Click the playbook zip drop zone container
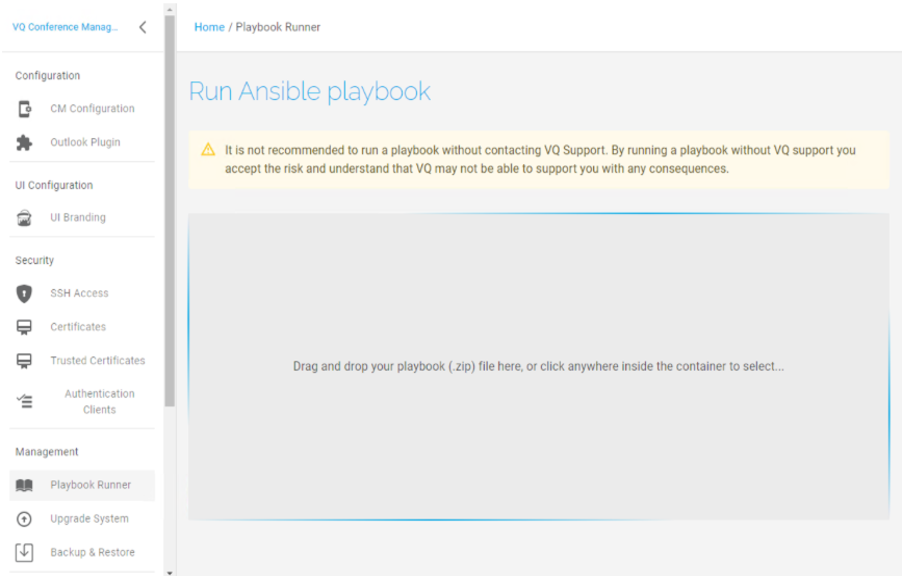 pos(538,367)
